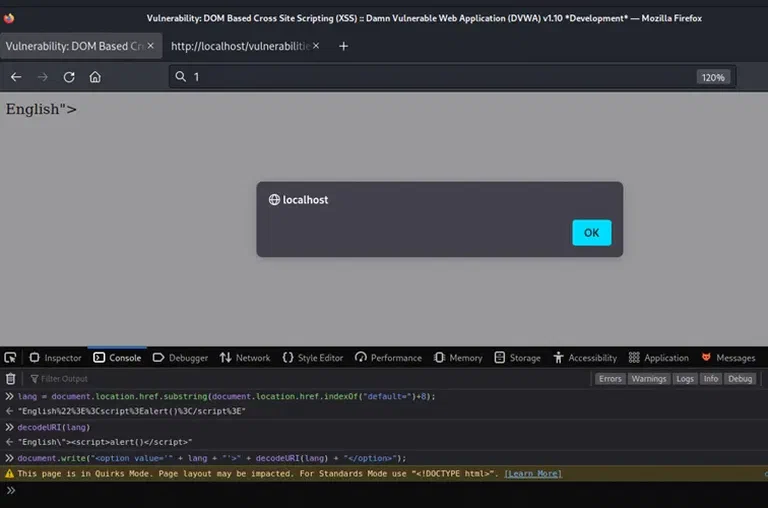Viewport: 768px width, 508px height.
Task: Open the Style Editor panel
Action: click(312, 358)
